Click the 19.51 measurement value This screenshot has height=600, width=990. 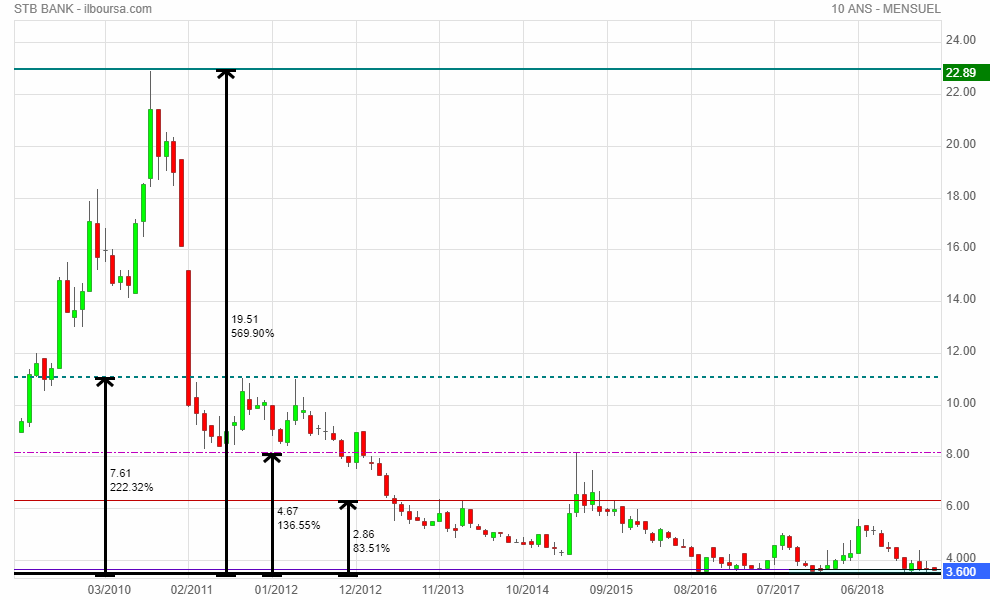244,320
